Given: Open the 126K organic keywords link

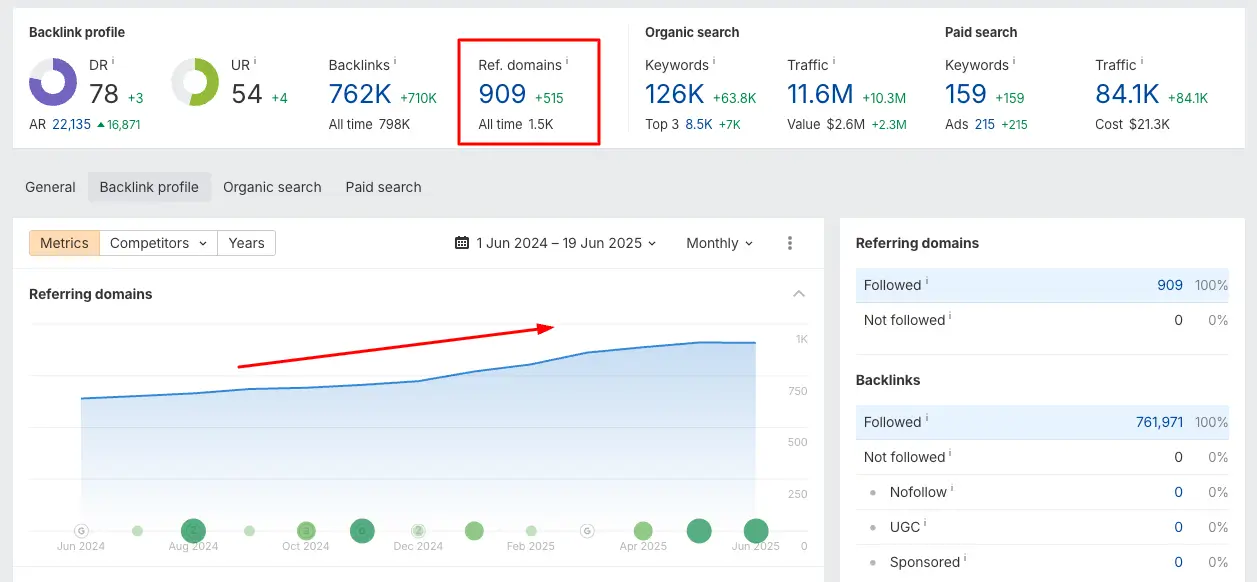Looking at the screenshot, I should pos(675,94).
